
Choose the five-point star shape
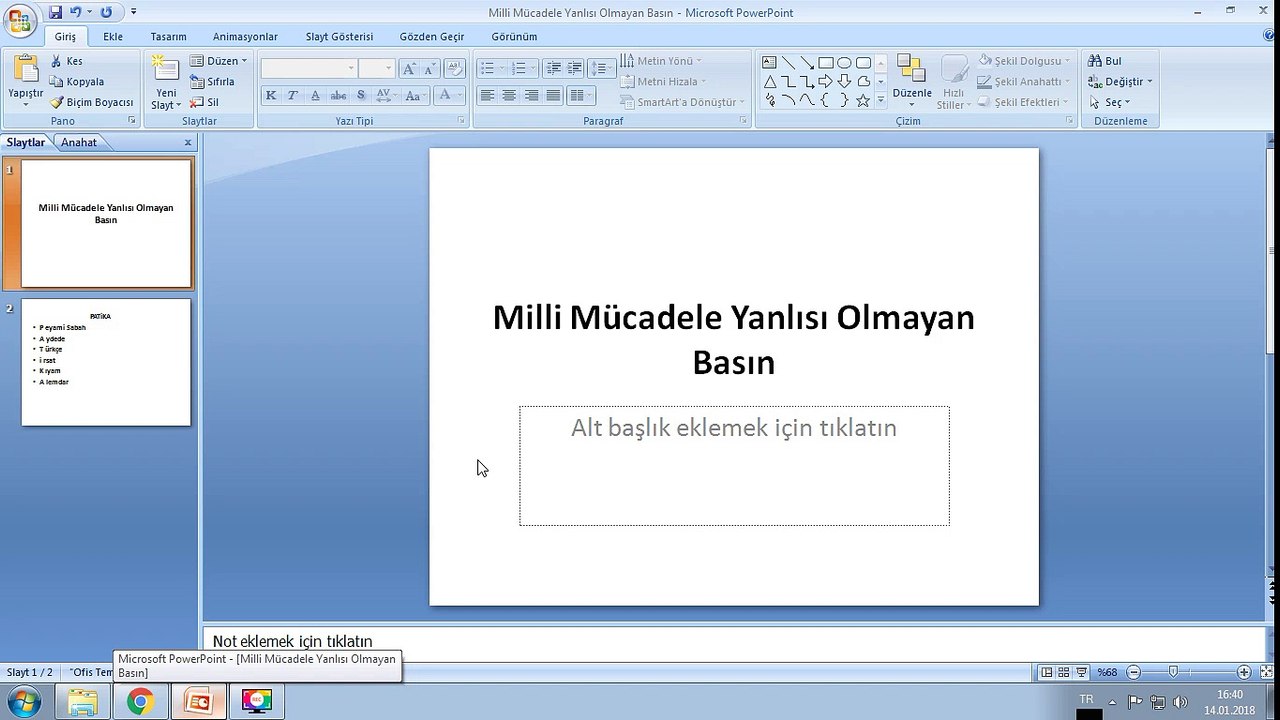863,101
